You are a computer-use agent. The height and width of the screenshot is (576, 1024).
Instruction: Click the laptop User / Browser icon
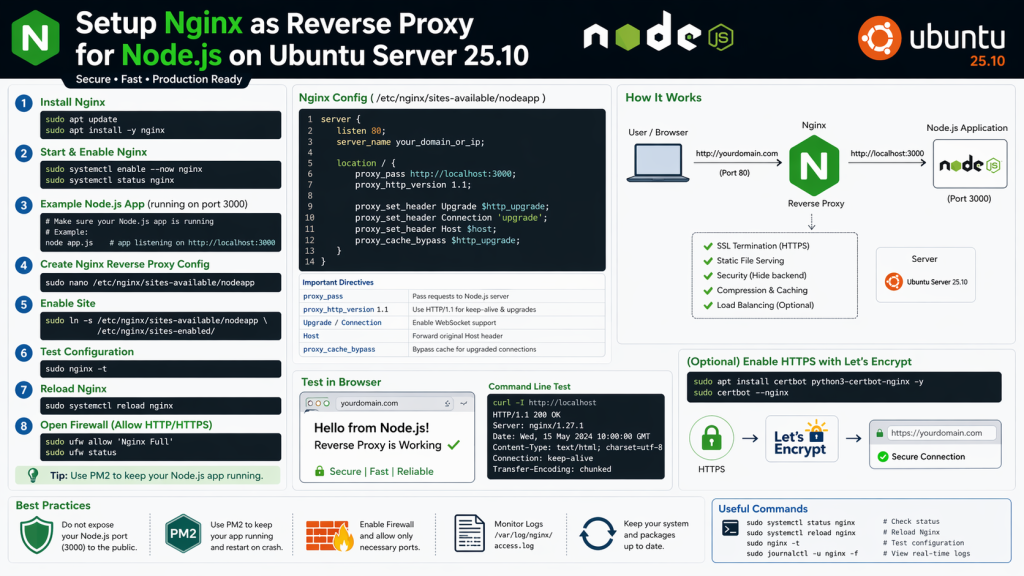[x=657, y=165]
